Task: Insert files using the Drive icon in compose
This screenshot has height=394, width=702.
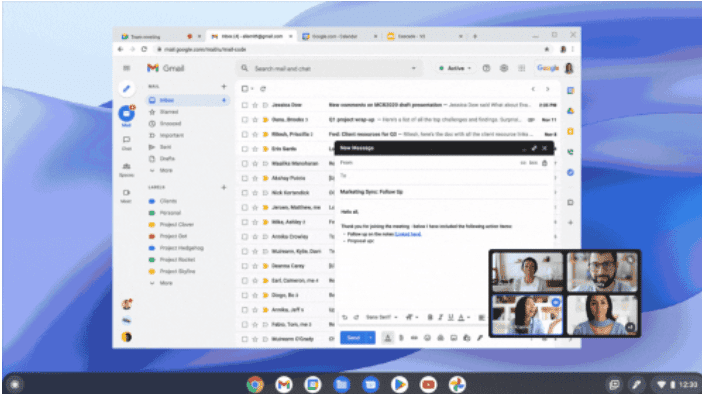Action: point(441,338)
